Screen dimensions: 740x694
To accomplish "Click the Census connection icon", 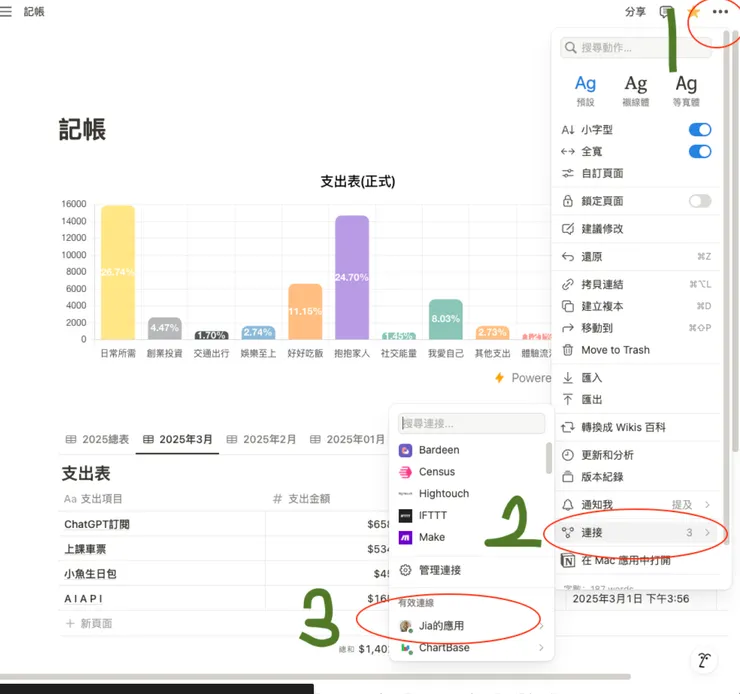I will pyautogui.click(x=405, y=472).
